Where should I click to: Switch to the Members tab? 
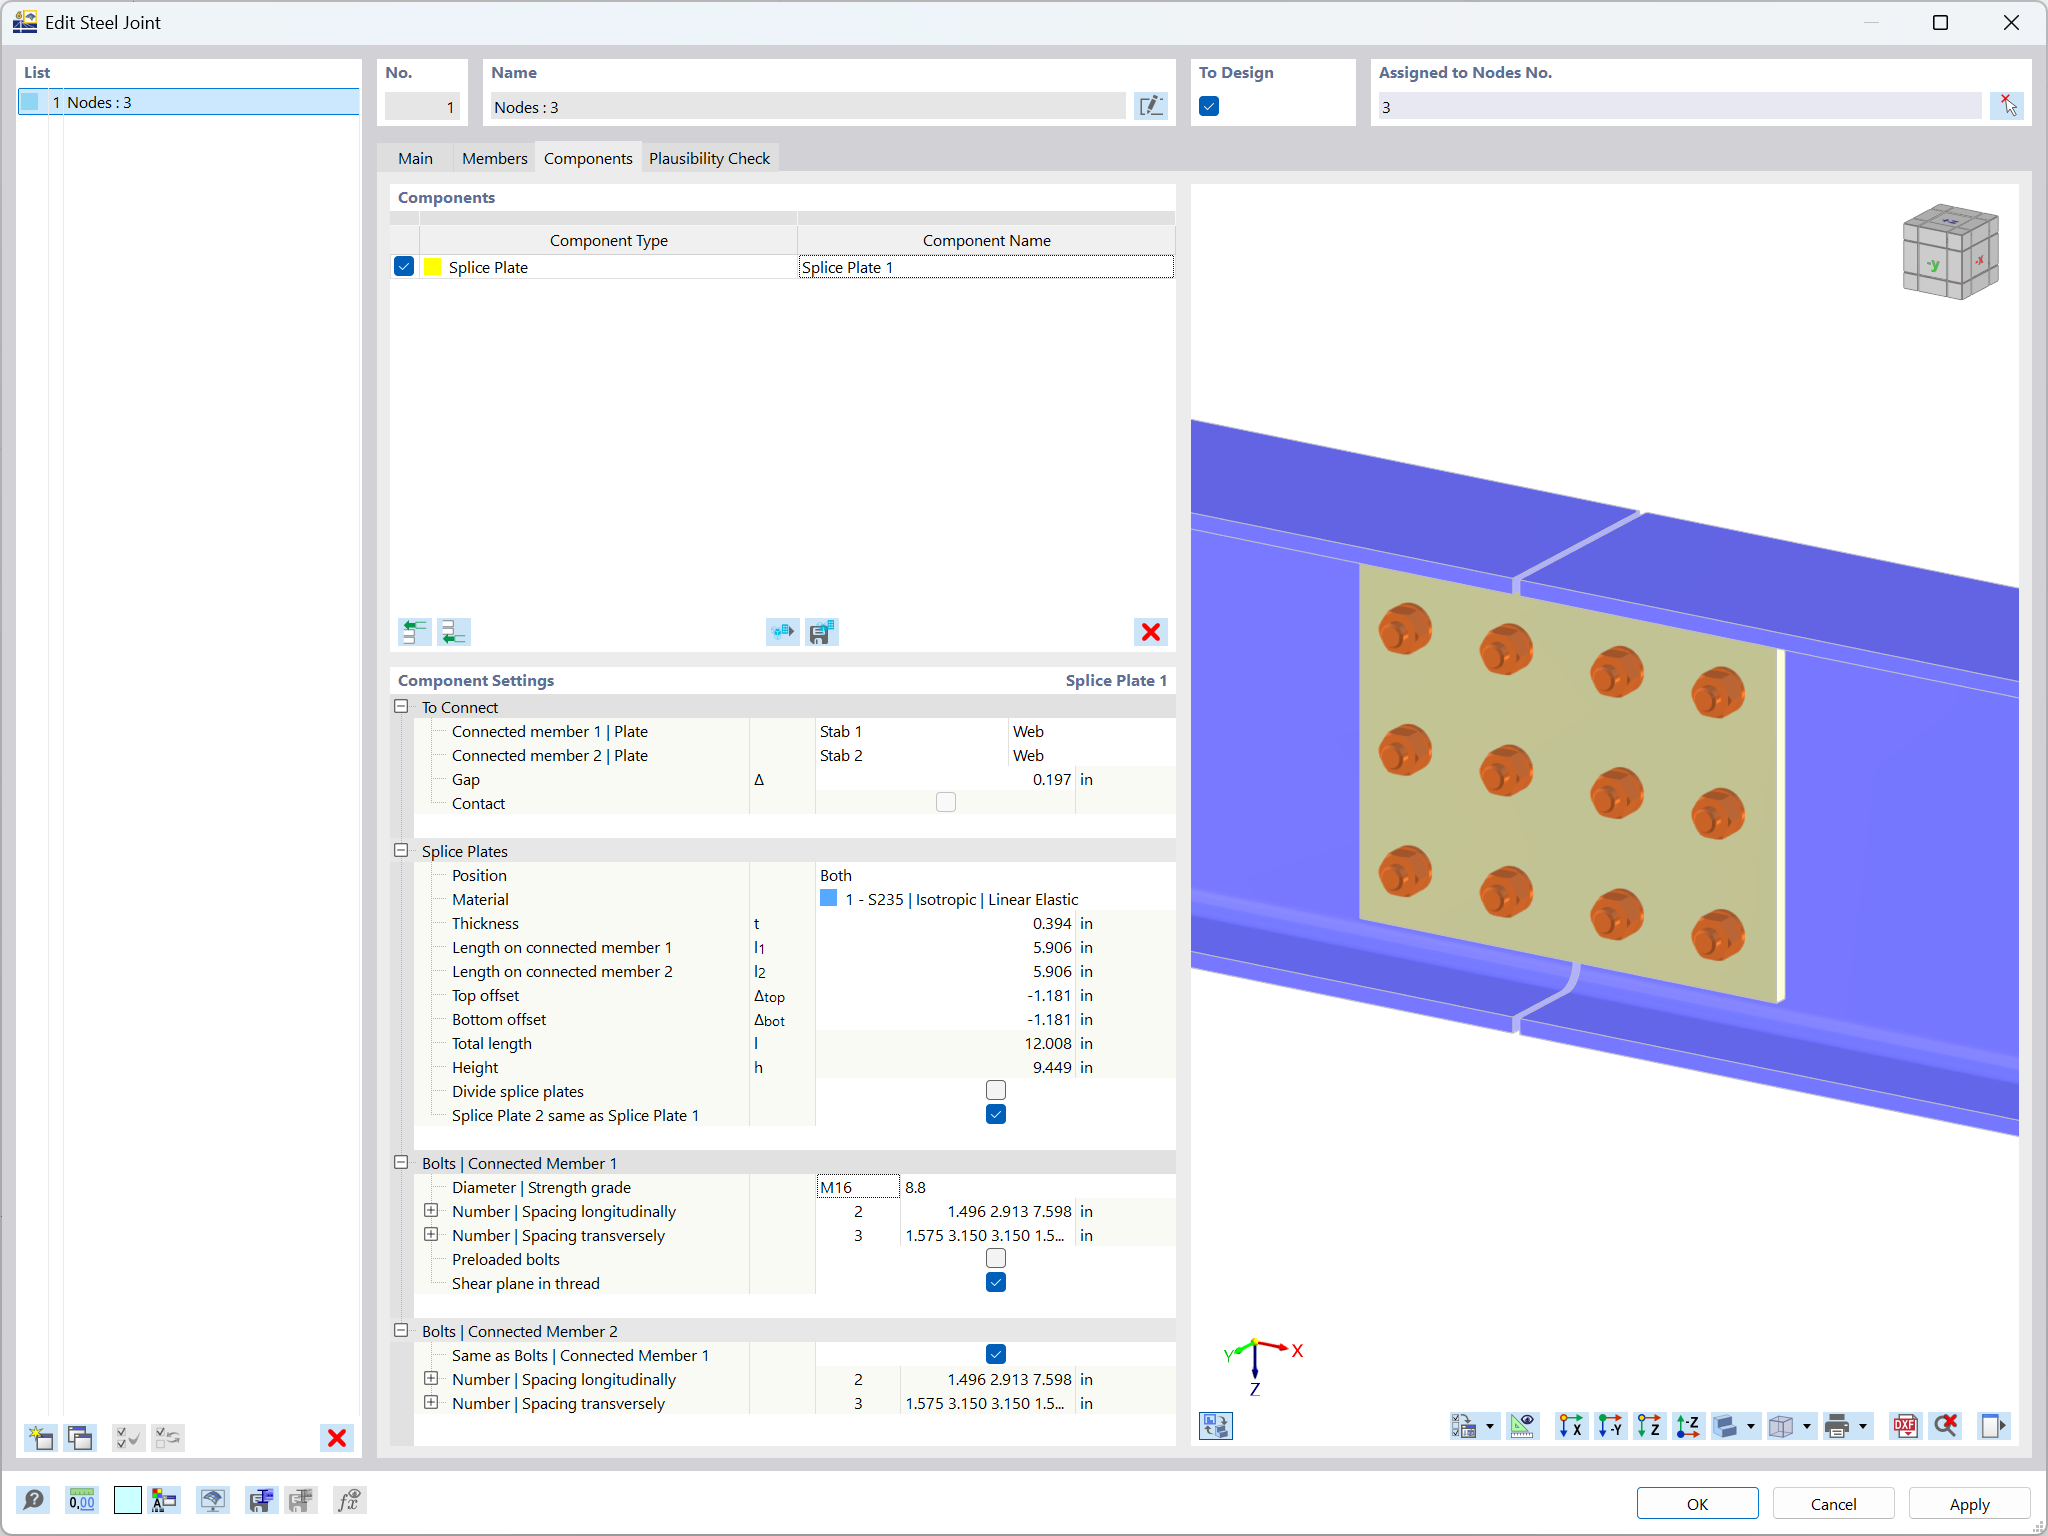494,158
